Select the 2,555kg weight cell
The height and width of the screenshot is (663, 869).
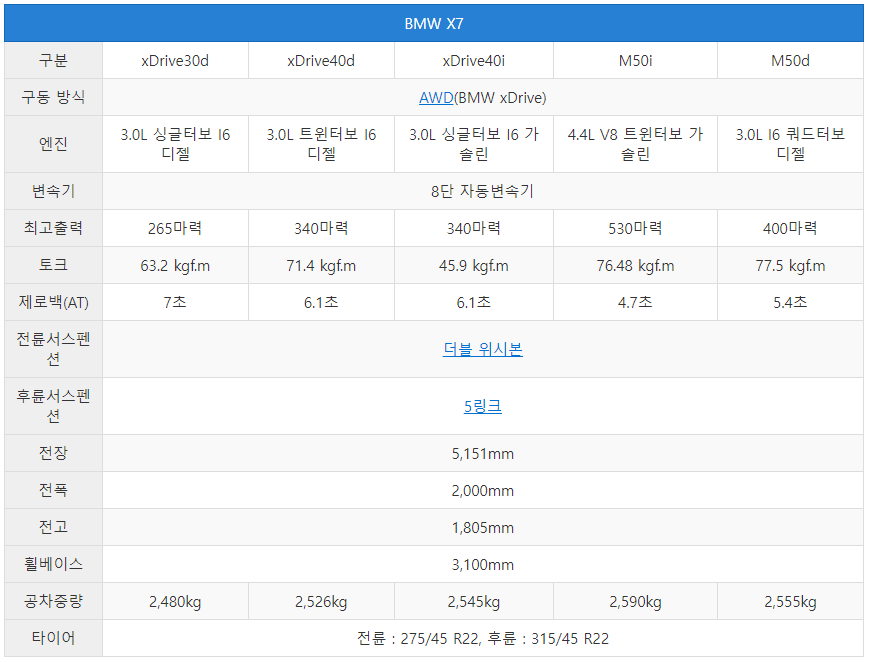click(x=790, y=601)
